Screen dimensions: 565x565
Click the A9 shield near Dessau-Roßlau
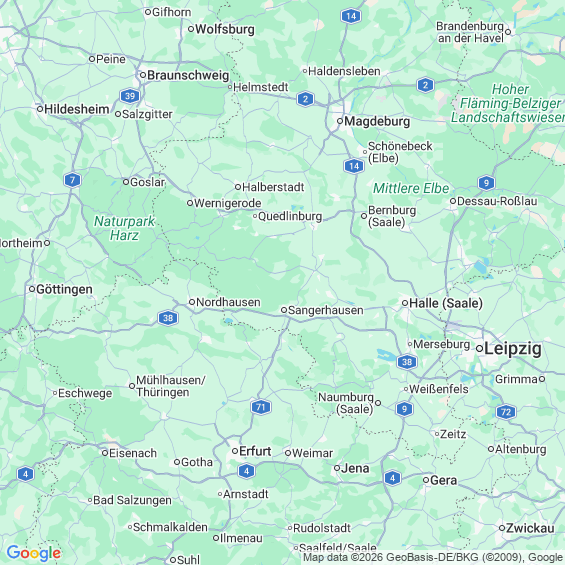click(486, 183)
